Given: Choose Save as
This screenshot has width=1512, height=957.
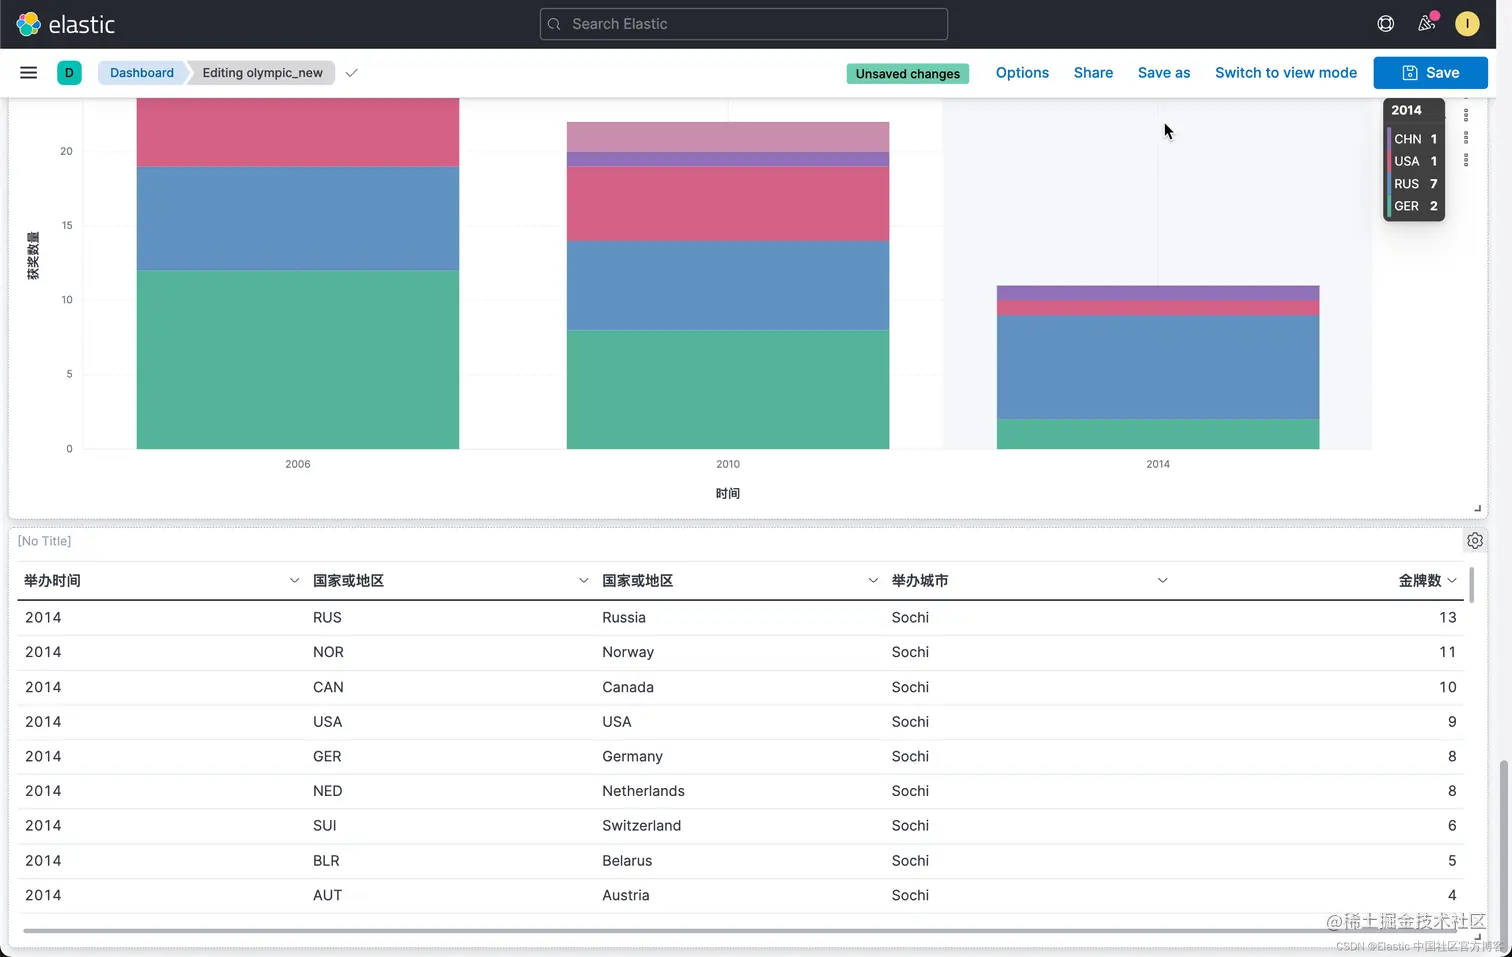Looking at the screenshot, I should click(1164, 73).
